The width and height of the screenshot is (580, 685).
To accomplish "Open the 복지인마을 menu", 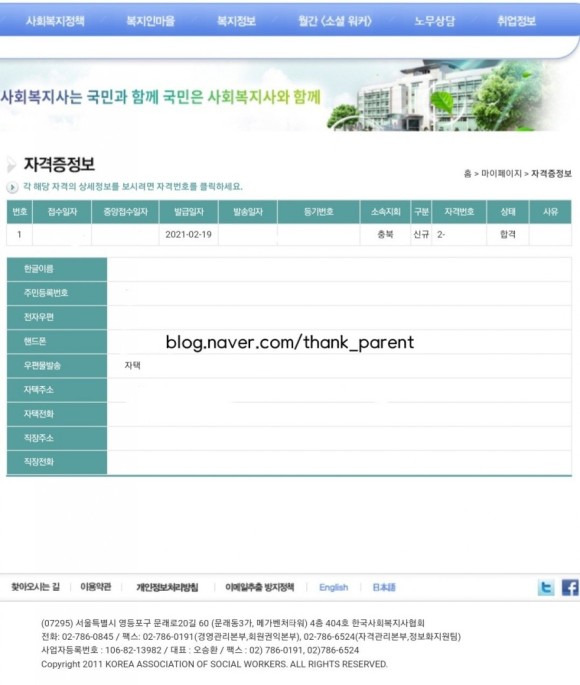I will pyautogui.click(x=150, y=21).
